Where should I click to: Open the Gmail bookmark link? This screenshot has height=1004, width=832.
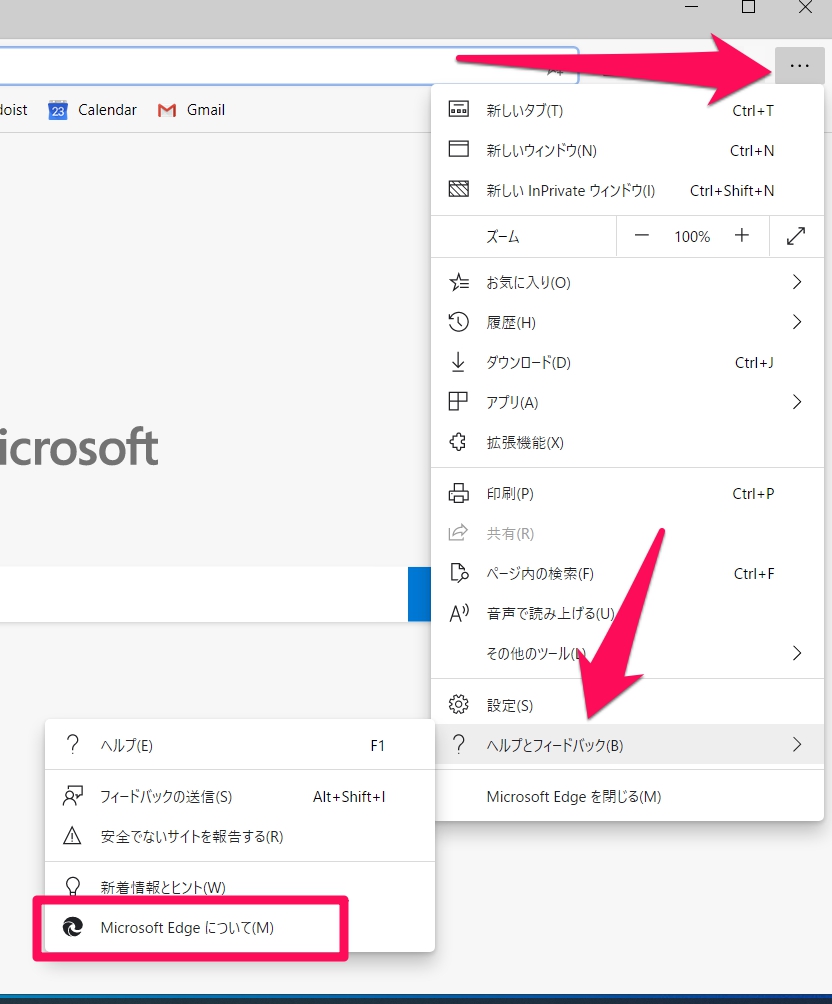coord(192,110)
